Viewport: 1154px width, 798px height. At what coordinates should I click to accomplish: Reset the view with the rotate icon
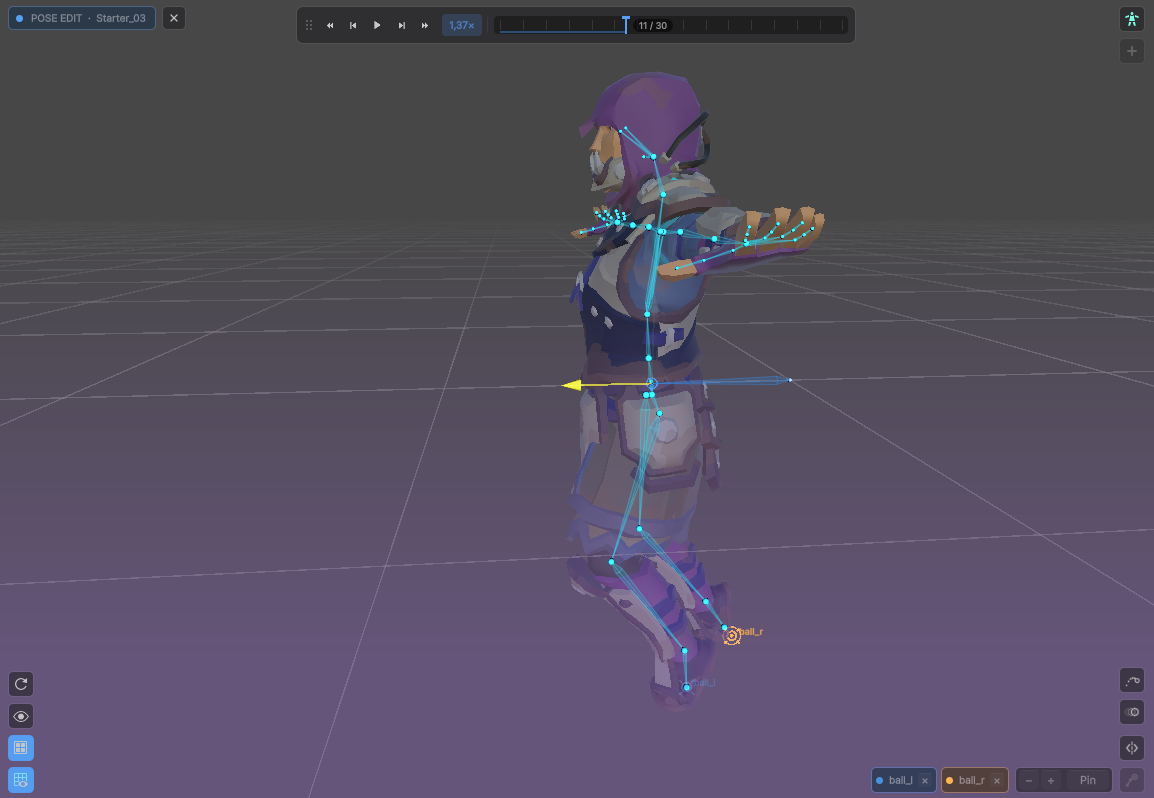21,684
